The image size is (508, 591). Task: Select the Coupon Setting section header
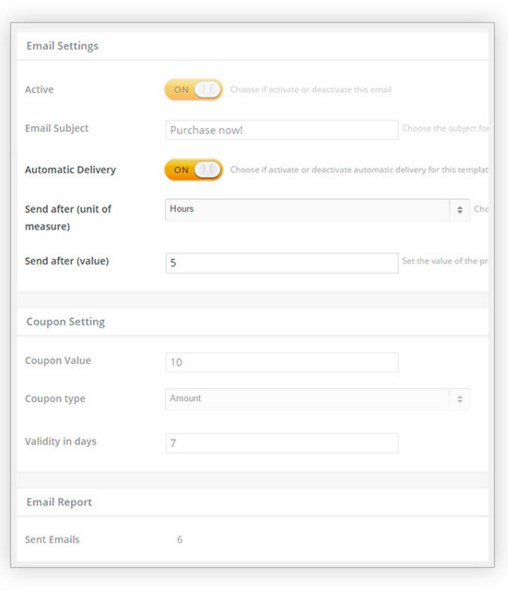[x=66, y=322]
